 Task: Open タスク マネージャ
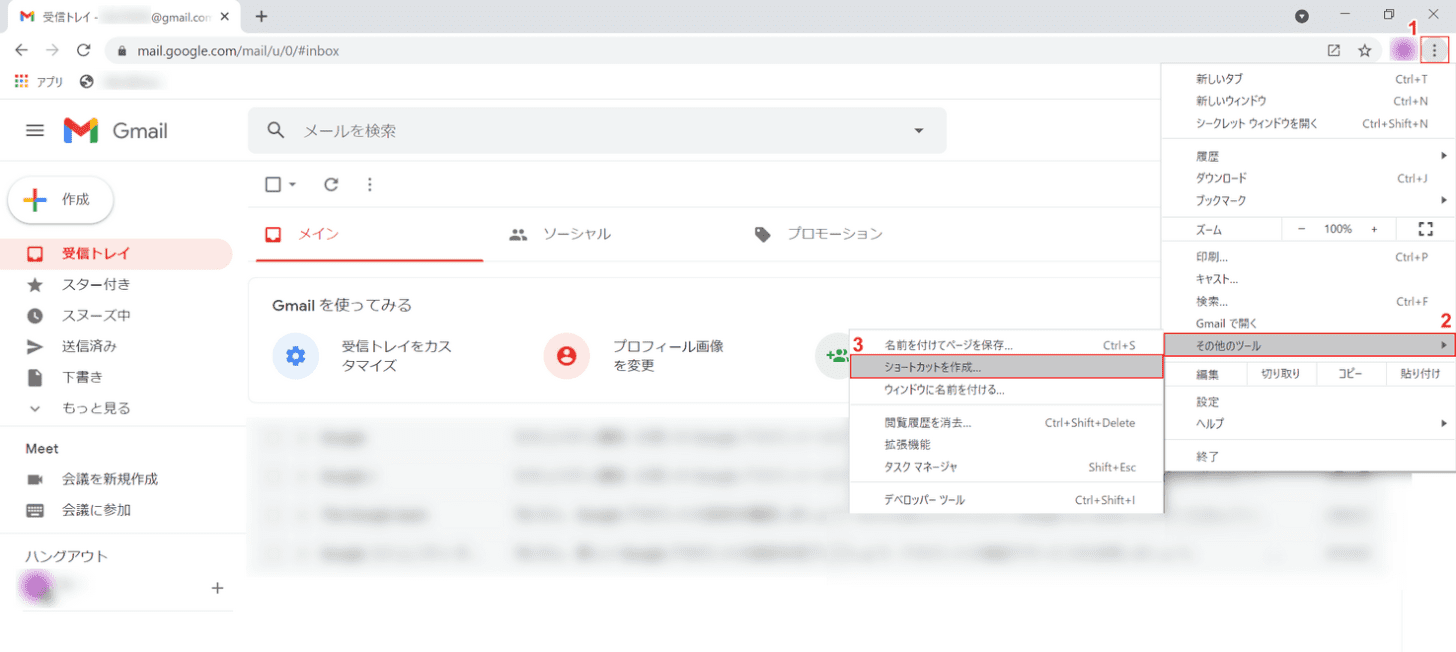pos(1006,467)
